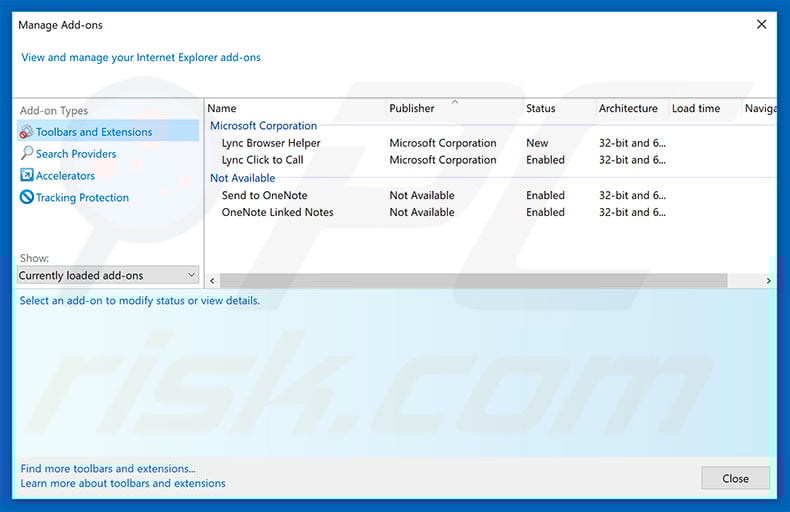Select the Lync Browser Helper add-on
Image resolution: width=790 pixels, height=512 pixels.
271,143
